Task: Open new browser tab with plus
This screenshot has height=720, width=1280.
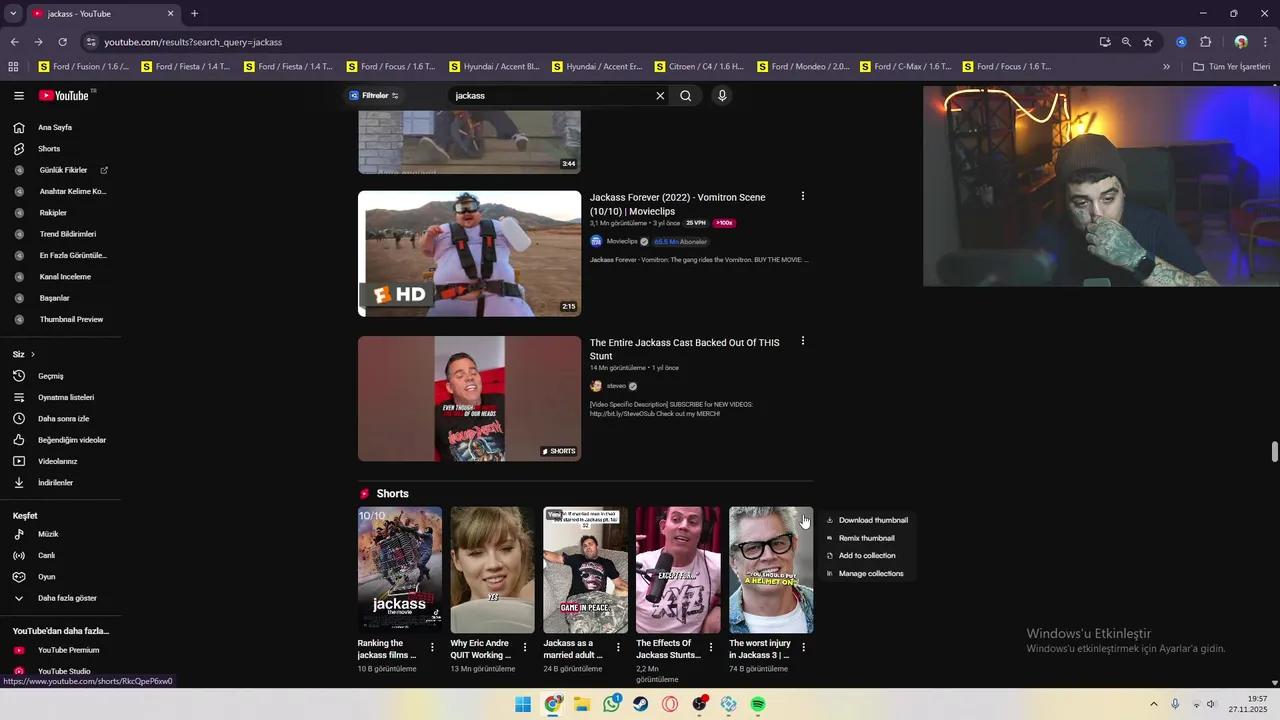Action: coord(194,14)
